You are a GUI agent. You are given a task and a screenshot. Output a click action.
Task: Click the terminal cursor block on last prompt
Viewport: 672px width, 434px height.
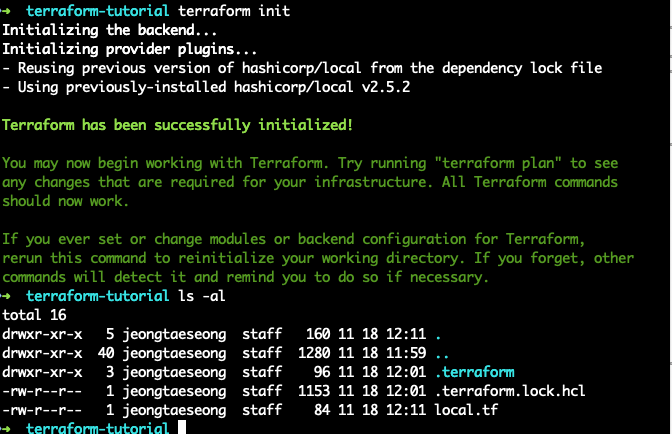click(x=182, y=427)
